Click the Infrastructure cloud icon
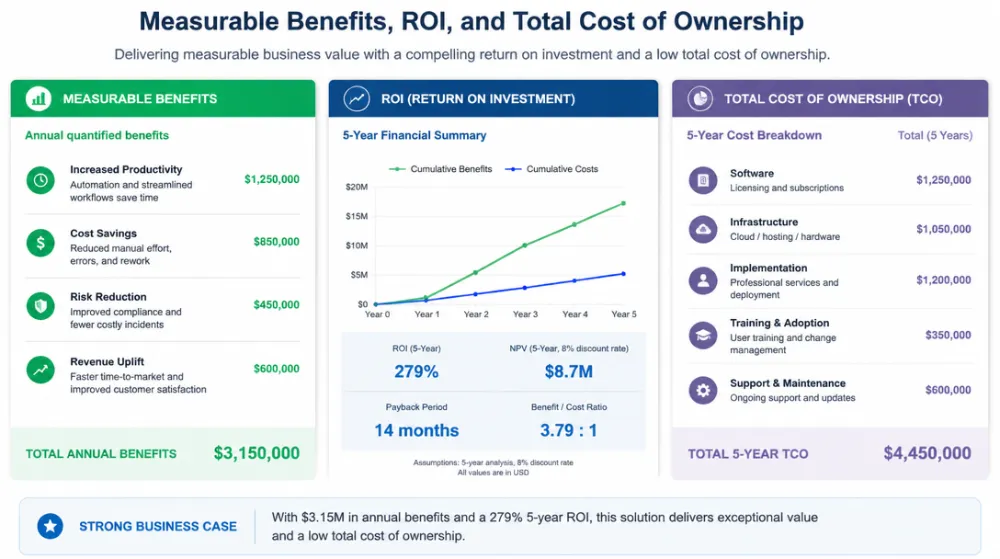 [703, 229]
